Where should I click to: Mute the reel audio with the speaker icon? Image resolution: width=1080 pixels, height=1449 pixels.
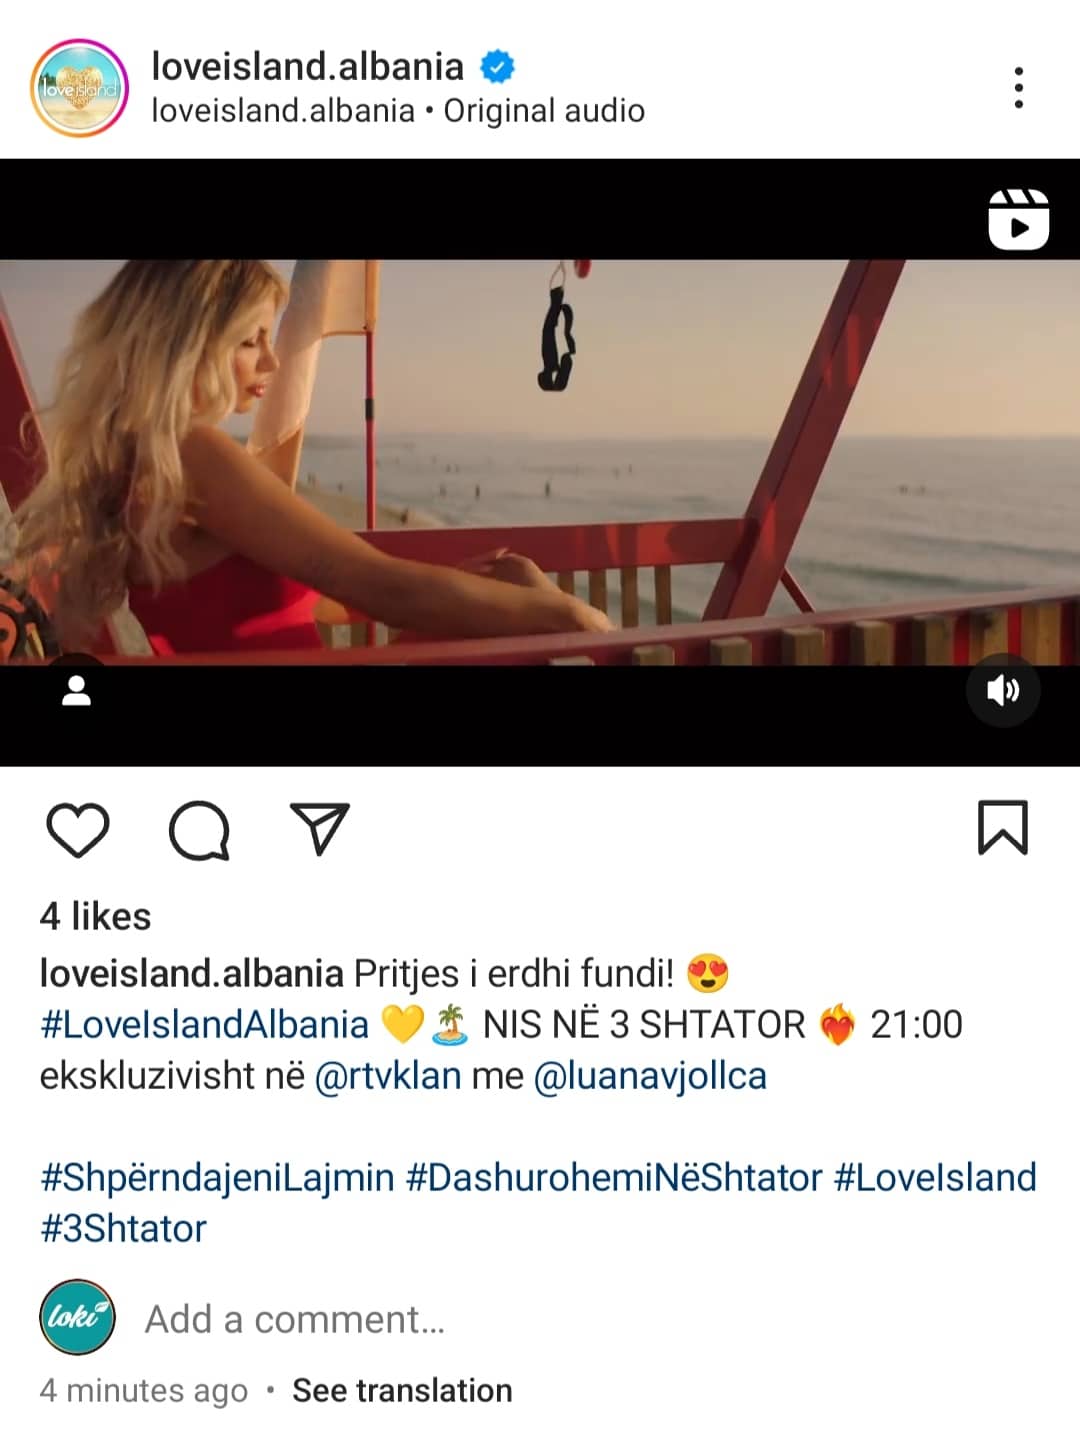coord(1003,690)
